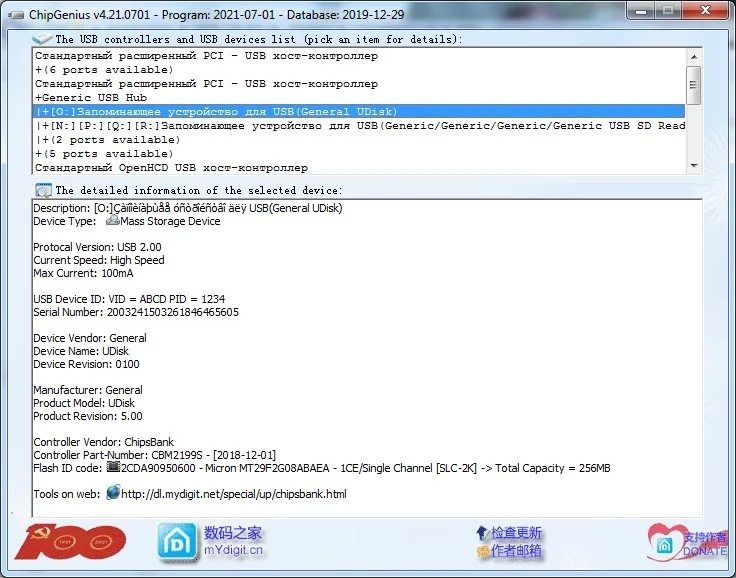Viewport: 736px width, 578px height.
Task: Select the 5 ports available row
Action: (x=359, y=154)
